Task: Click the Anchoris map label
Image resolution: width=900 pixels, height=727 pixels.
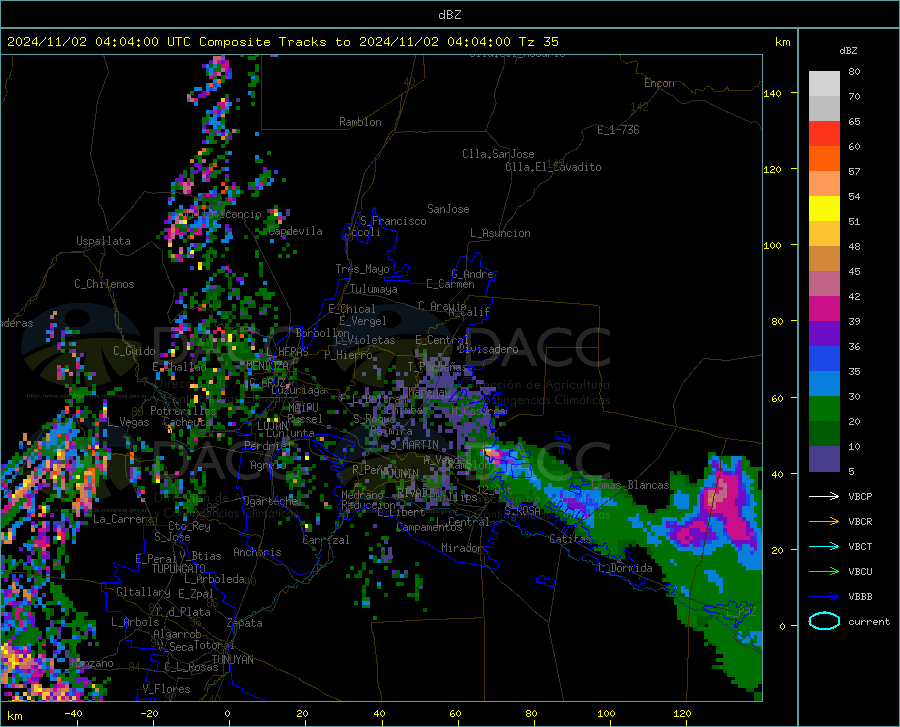Action: (257, 552)
